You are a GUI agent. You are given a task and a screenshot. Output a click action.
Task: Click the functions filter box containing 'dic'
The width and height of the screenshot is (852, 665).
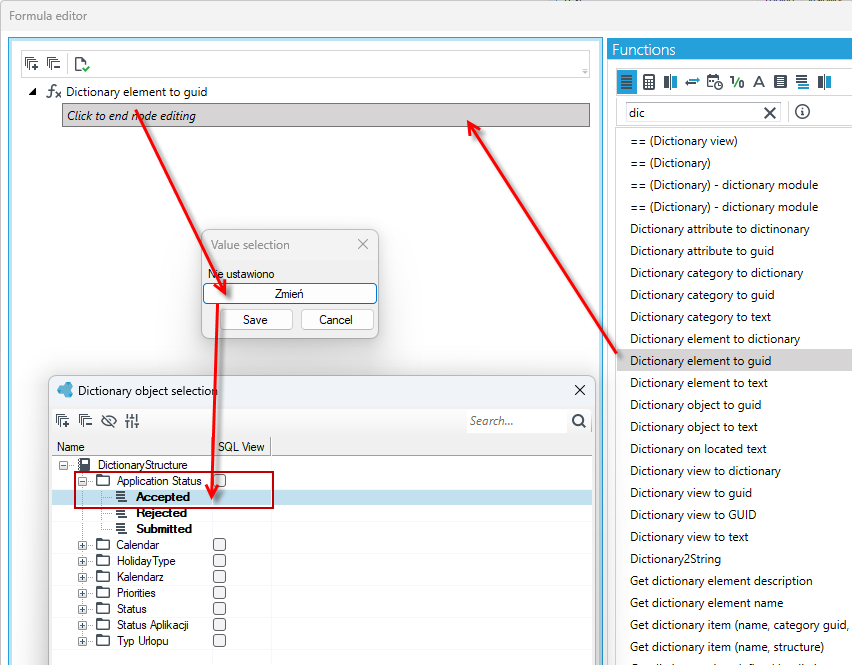[x=694, y=112]
